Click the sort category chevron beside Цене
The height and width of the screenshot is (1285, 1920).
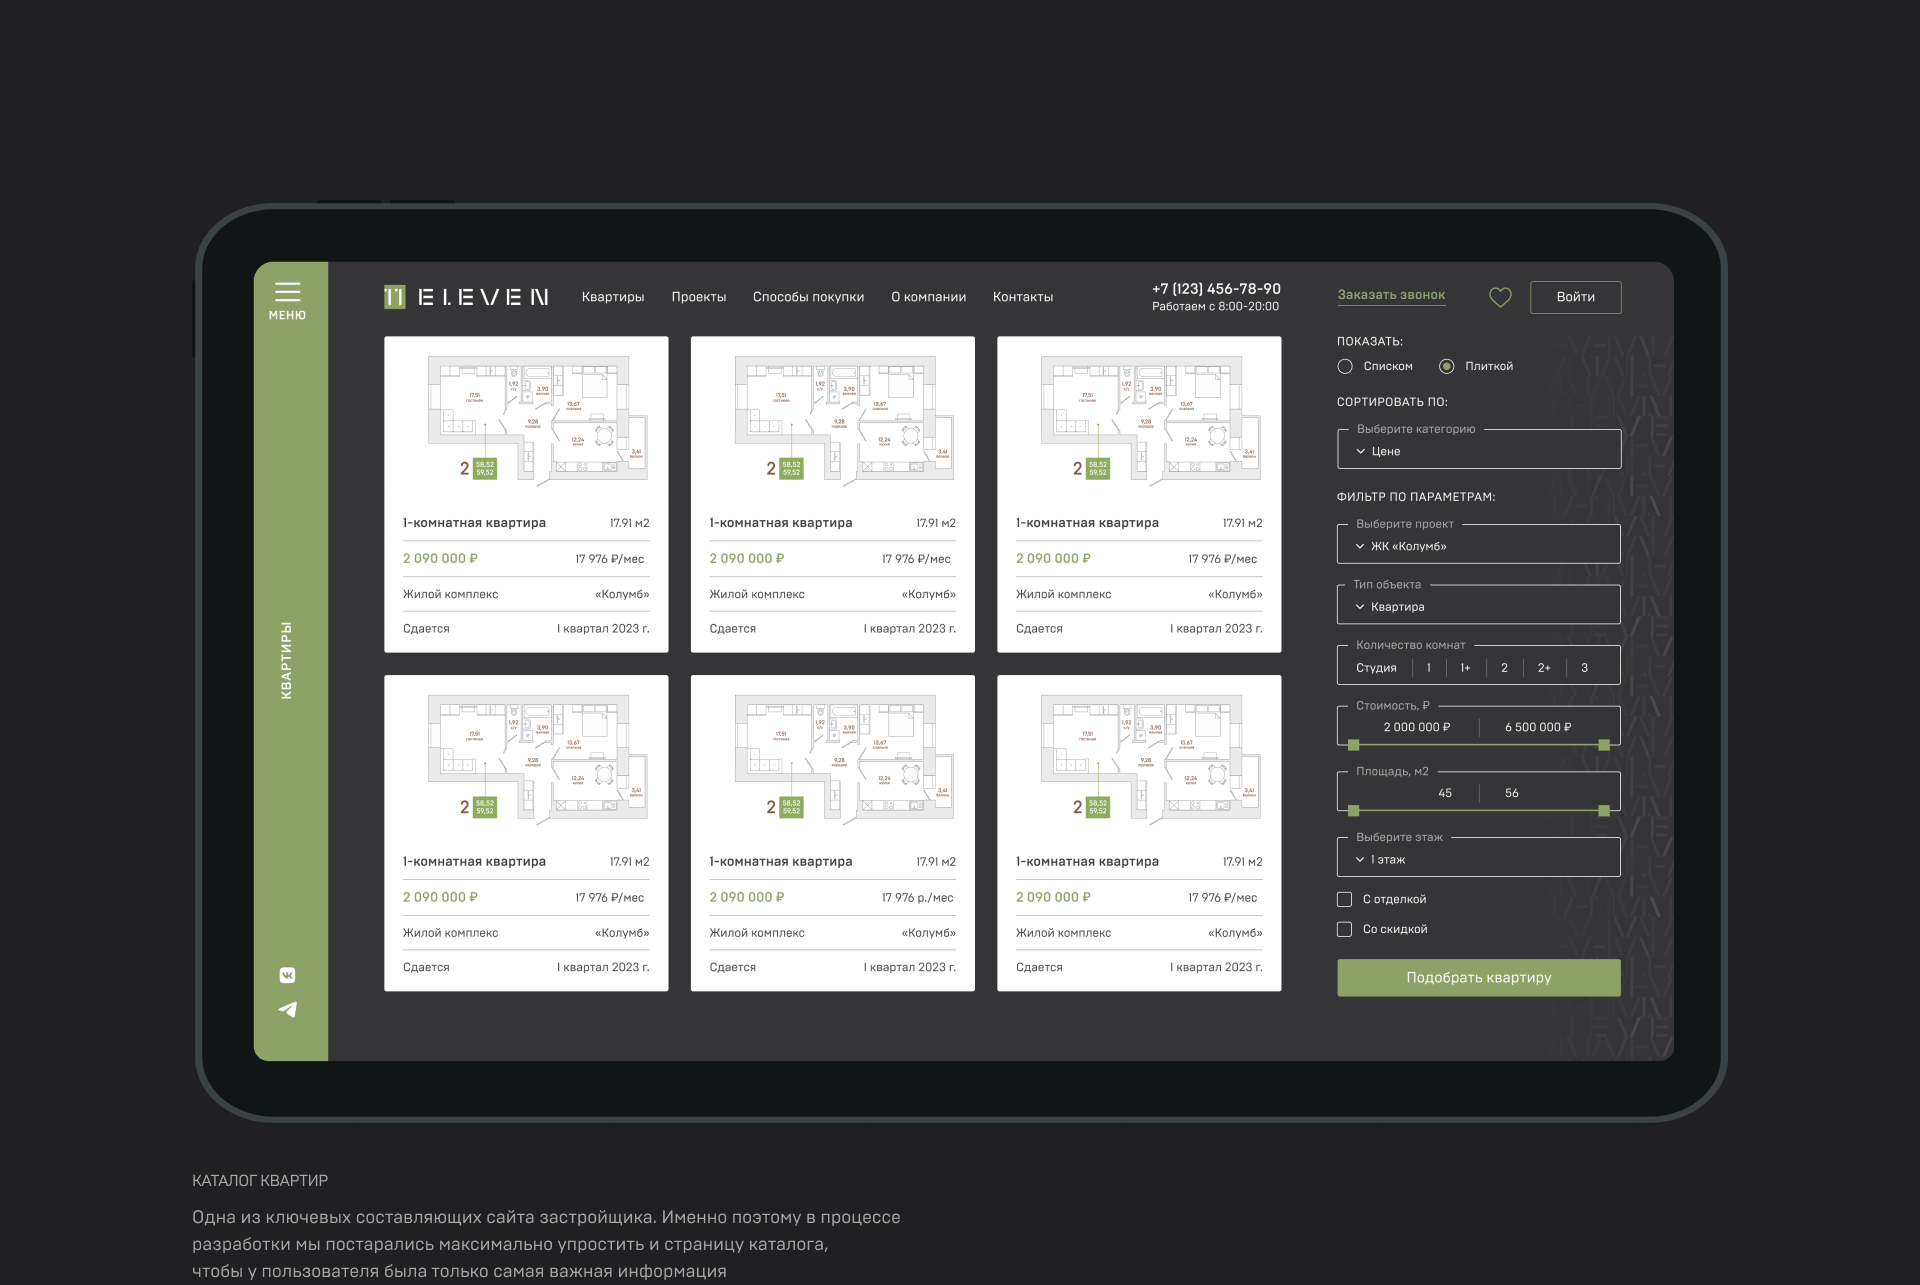click(1360, 452)
